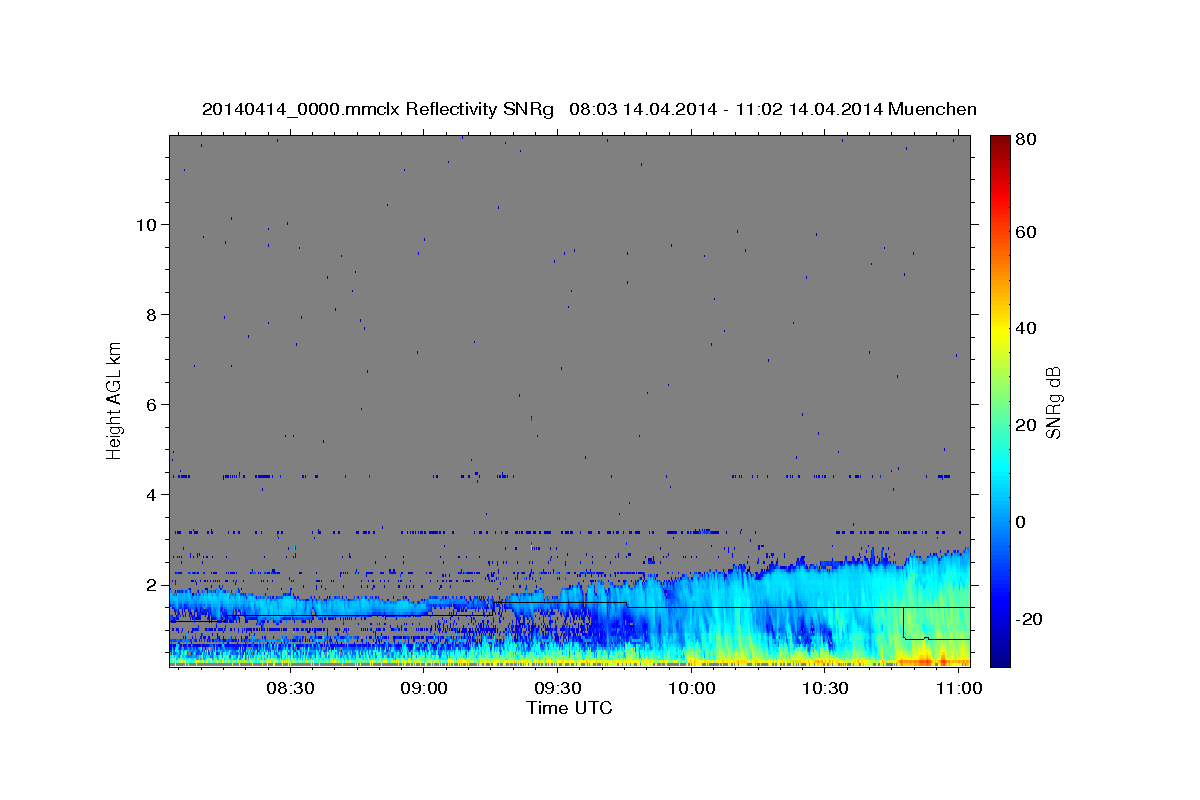This screenshot has width=1200, height=800.
Task: Click the plot title text starting 20140414_0000.mmclx
Action: pyautogui.click(x=589, y=109)
